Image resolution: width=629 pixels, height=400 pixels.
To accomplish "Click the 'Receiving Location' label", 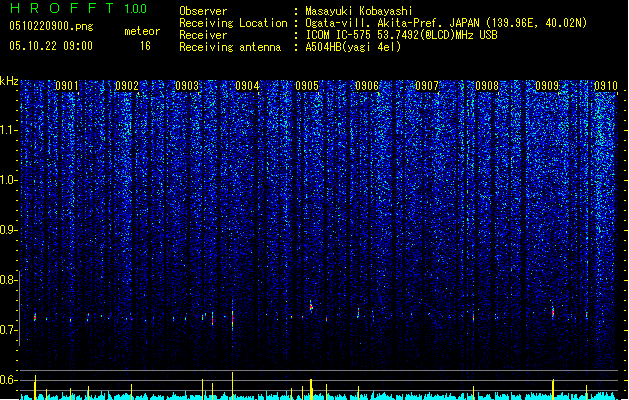I will [x=233, y=23].
